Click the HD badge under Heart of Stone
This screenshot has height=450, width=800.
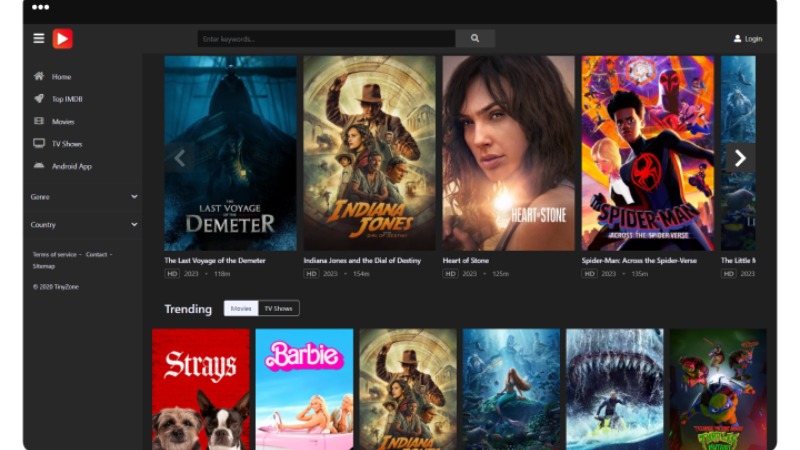[x=450, y=274]
